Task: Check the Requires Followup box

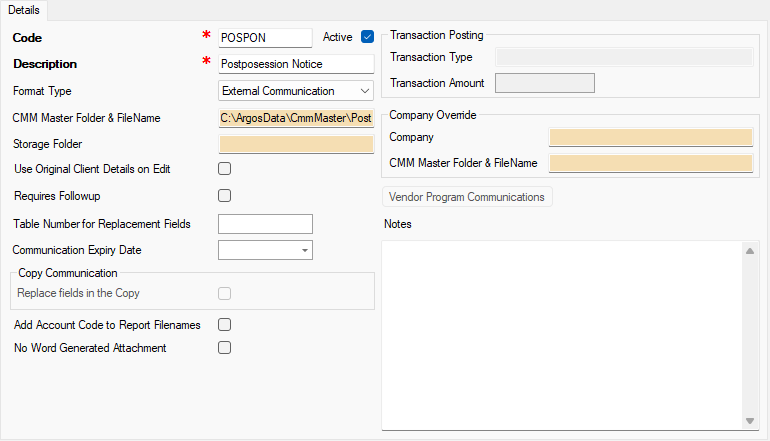Action: [x=224, y=195]
